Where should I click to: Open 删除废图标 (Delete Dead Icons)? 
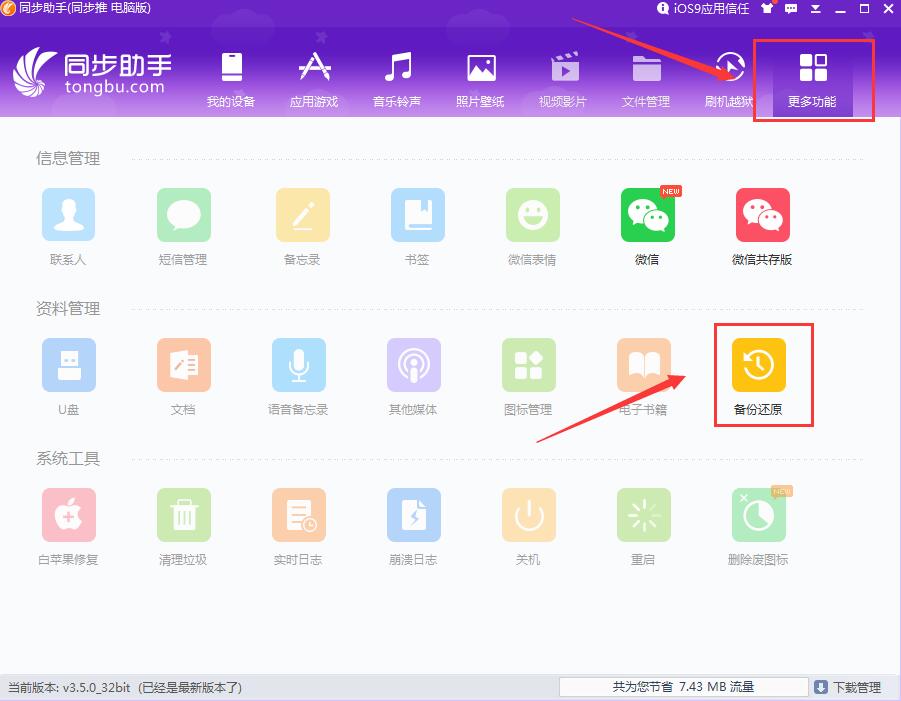click(759, 514)
